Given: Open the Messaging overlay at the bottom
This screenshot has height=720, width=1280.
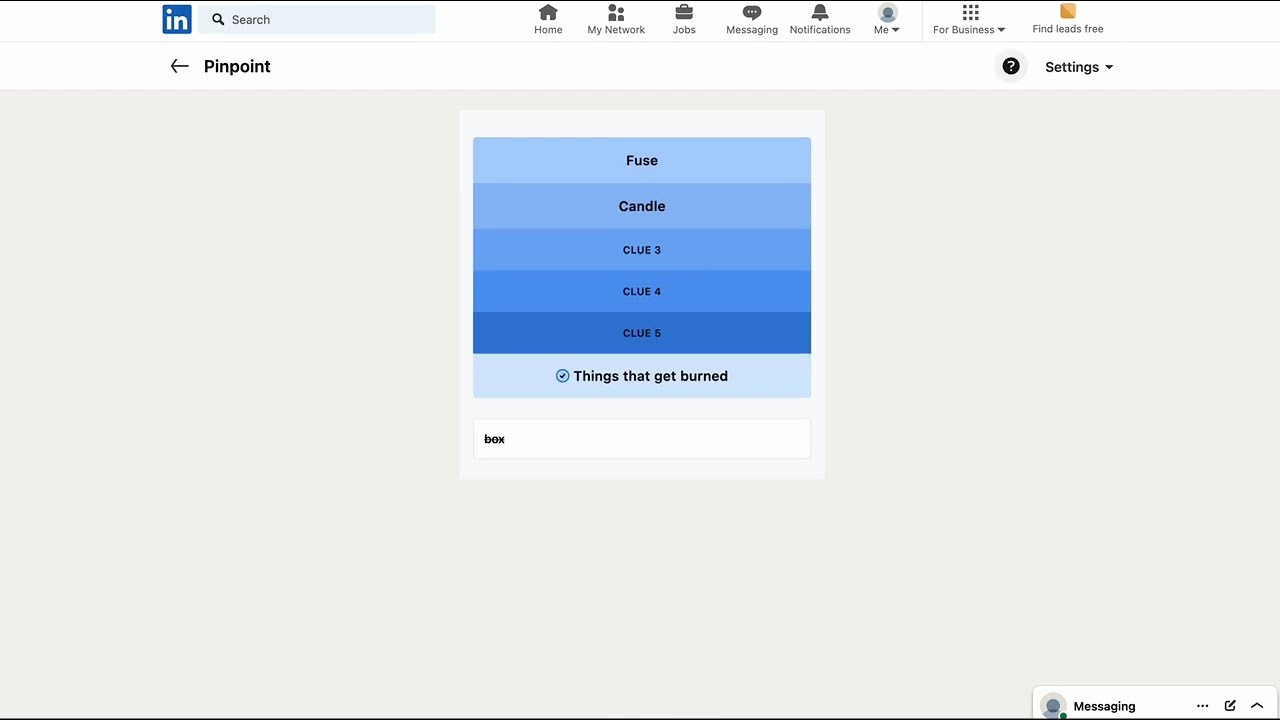Looking at the screenshot, I should [x=1104, y=706].
